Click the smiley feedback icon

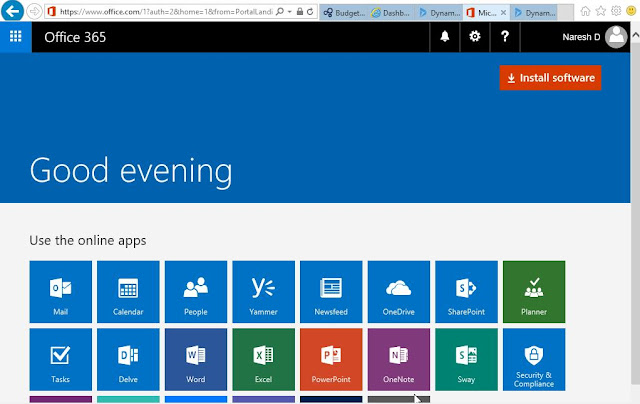631,11
